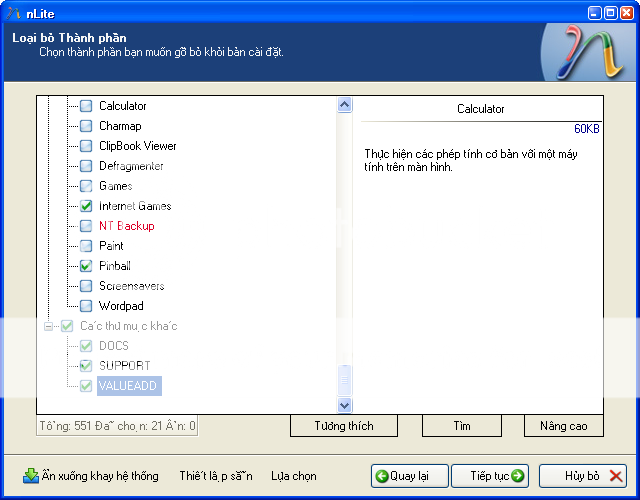Screen dimensions: 640x500
Task: Uncheck the Internet Games checkbox
Action: tap(86, 206)
